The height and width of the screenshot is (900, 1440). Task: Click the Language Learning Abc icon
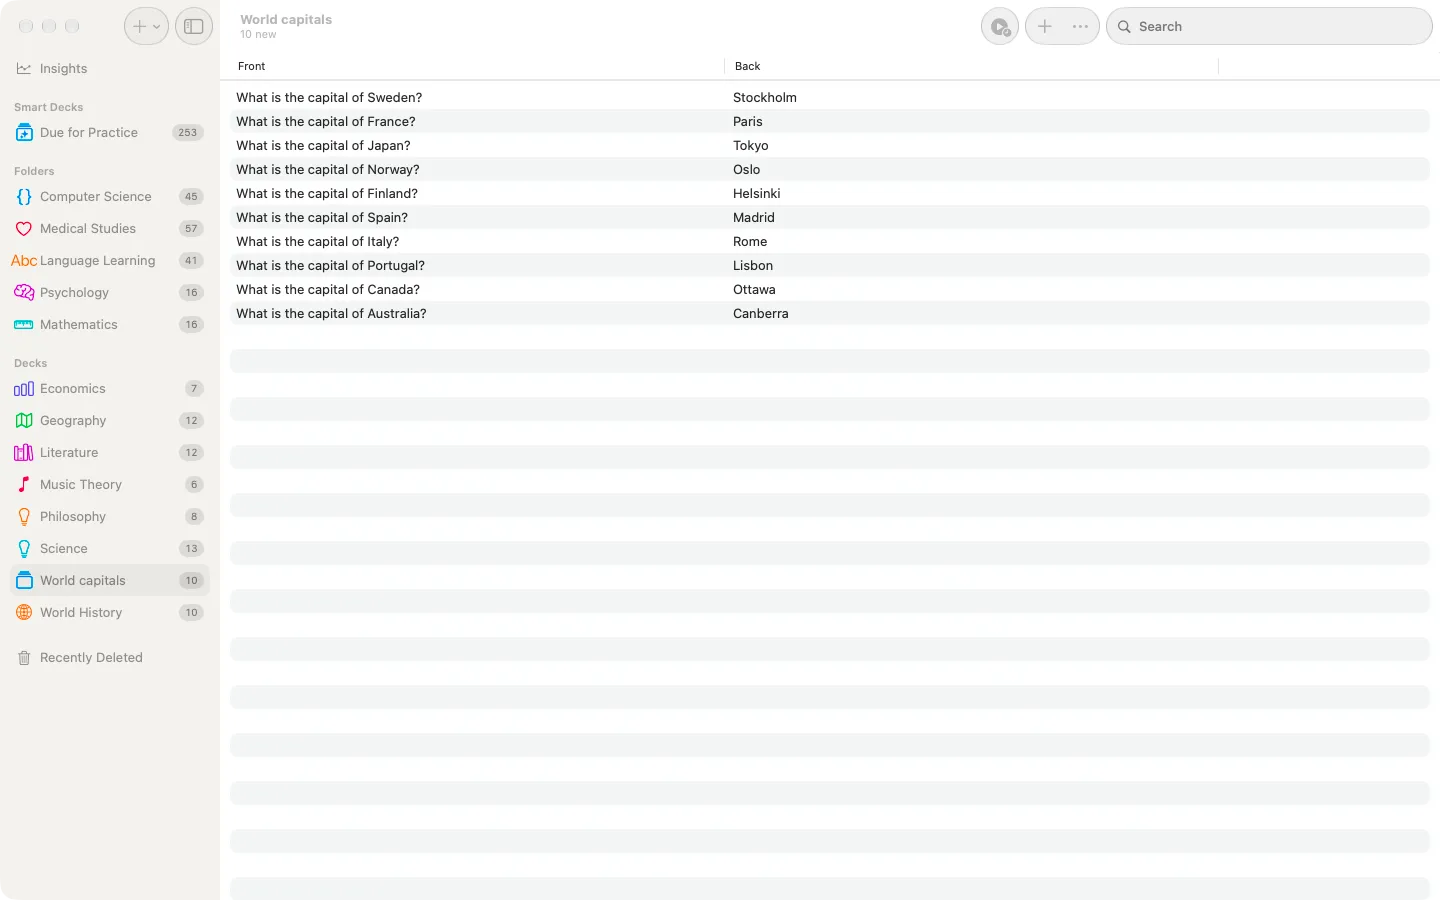coord(24,261)
